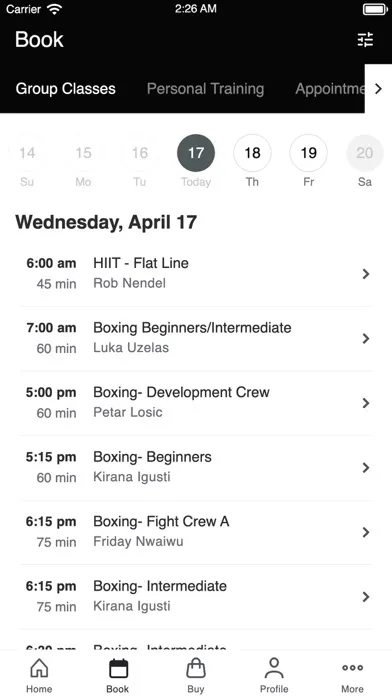Screen dimensions: 392x696
Task: Tap the Book calendar icon
Action: point(118,668)
